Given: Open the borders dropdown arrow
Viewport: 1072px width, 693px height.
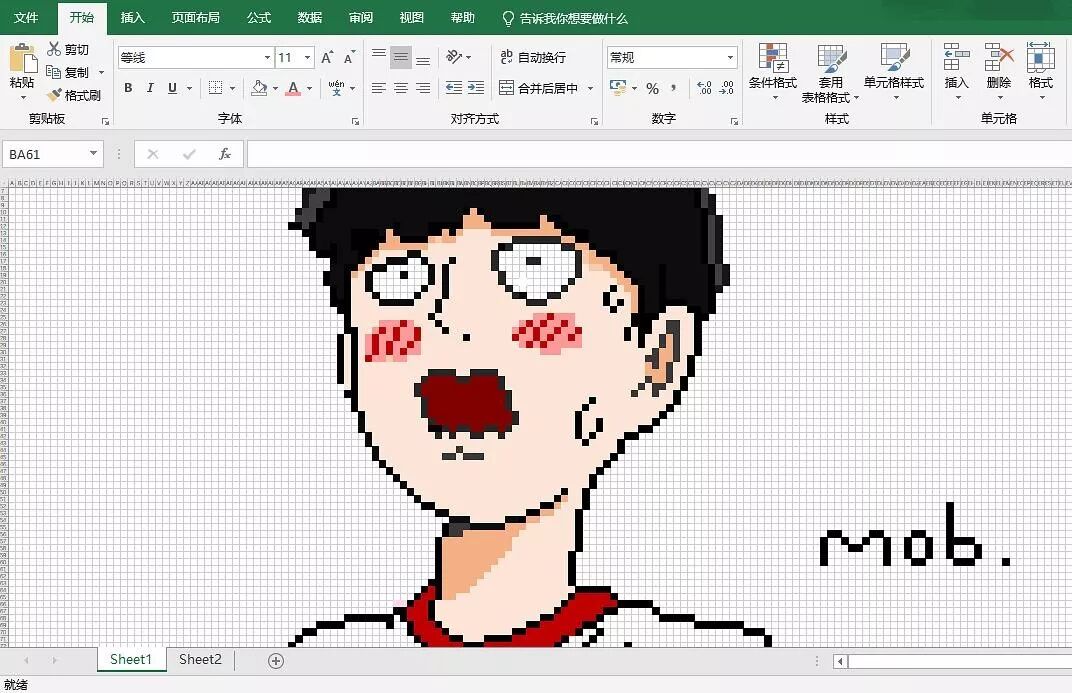Looking at the screenshot, I should (x=232, y=88).
